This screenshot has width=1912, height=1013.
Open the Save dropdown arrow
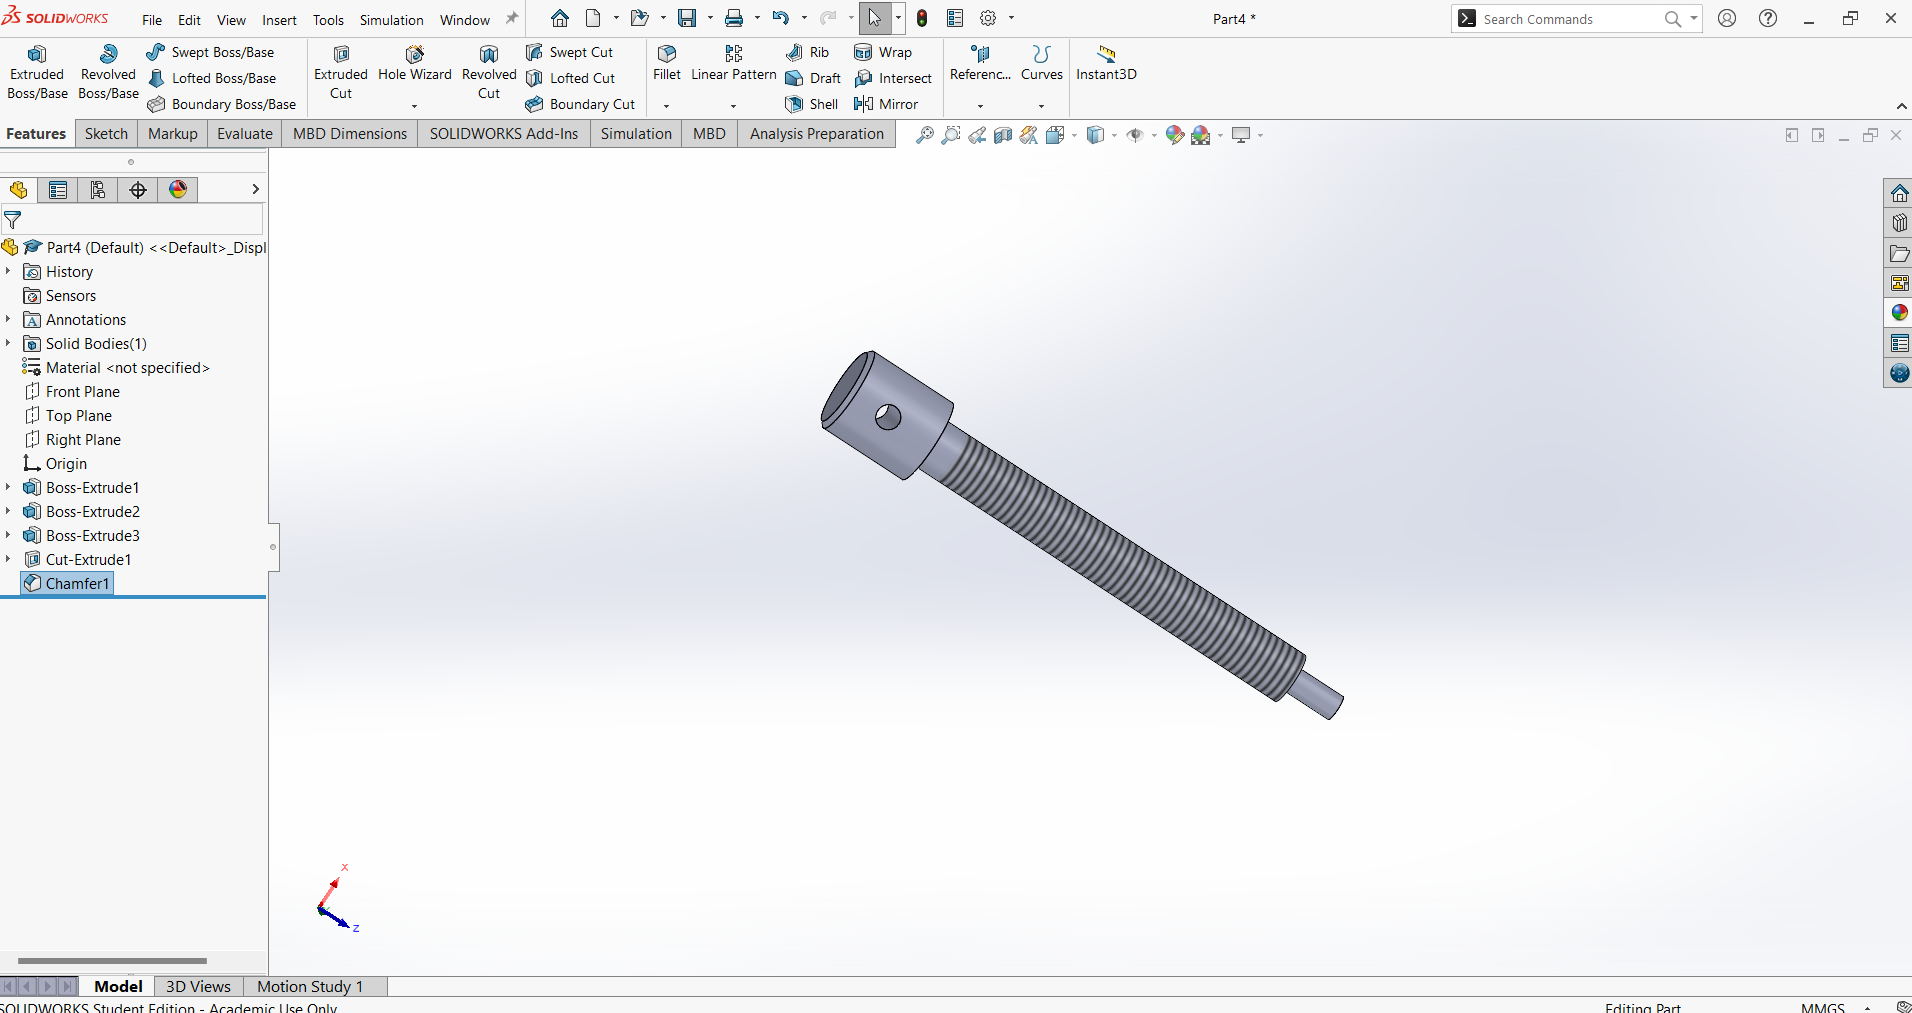pyautogui.click(x=710, y=18)
